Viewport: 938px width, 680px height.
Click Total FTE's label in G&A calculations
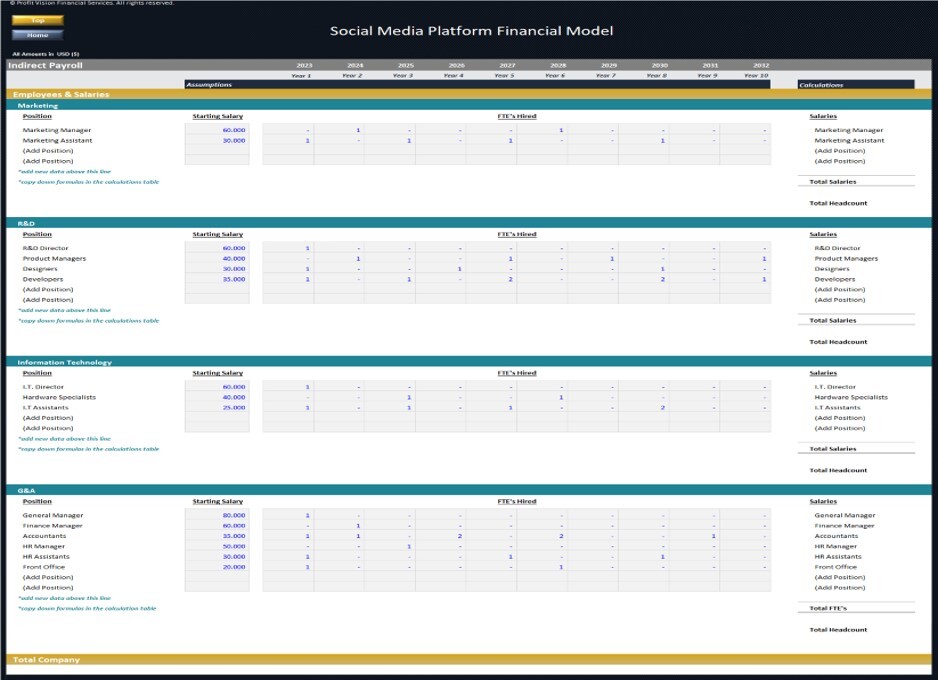coord(828,608)
